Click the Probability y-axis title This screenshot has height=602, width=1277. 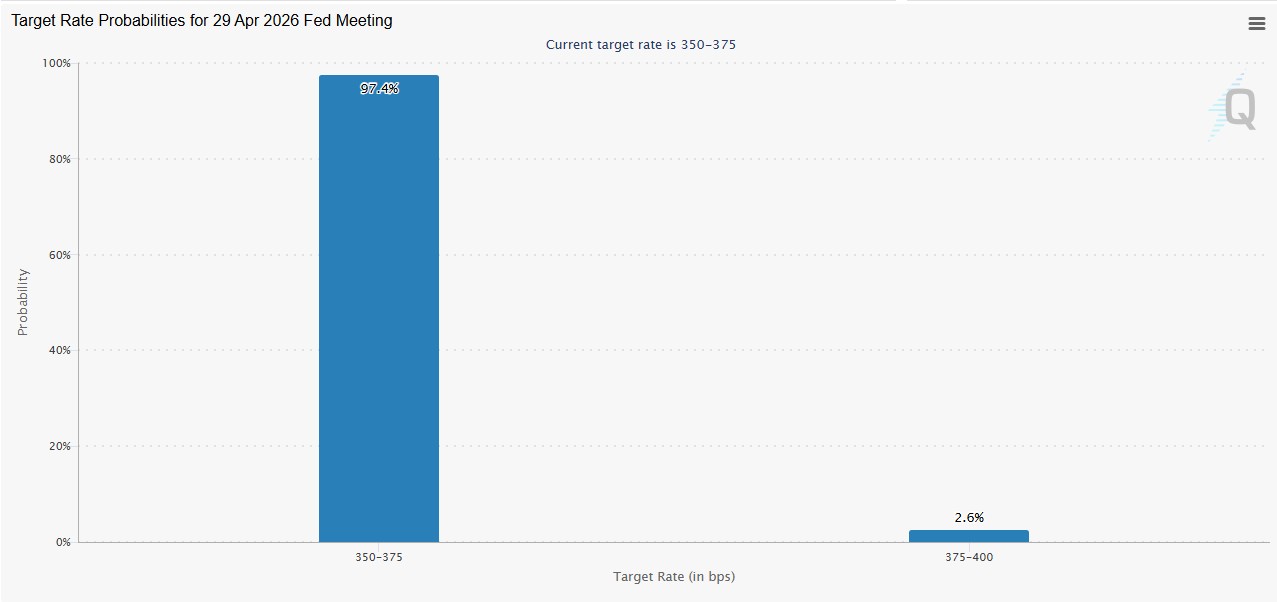23,302
